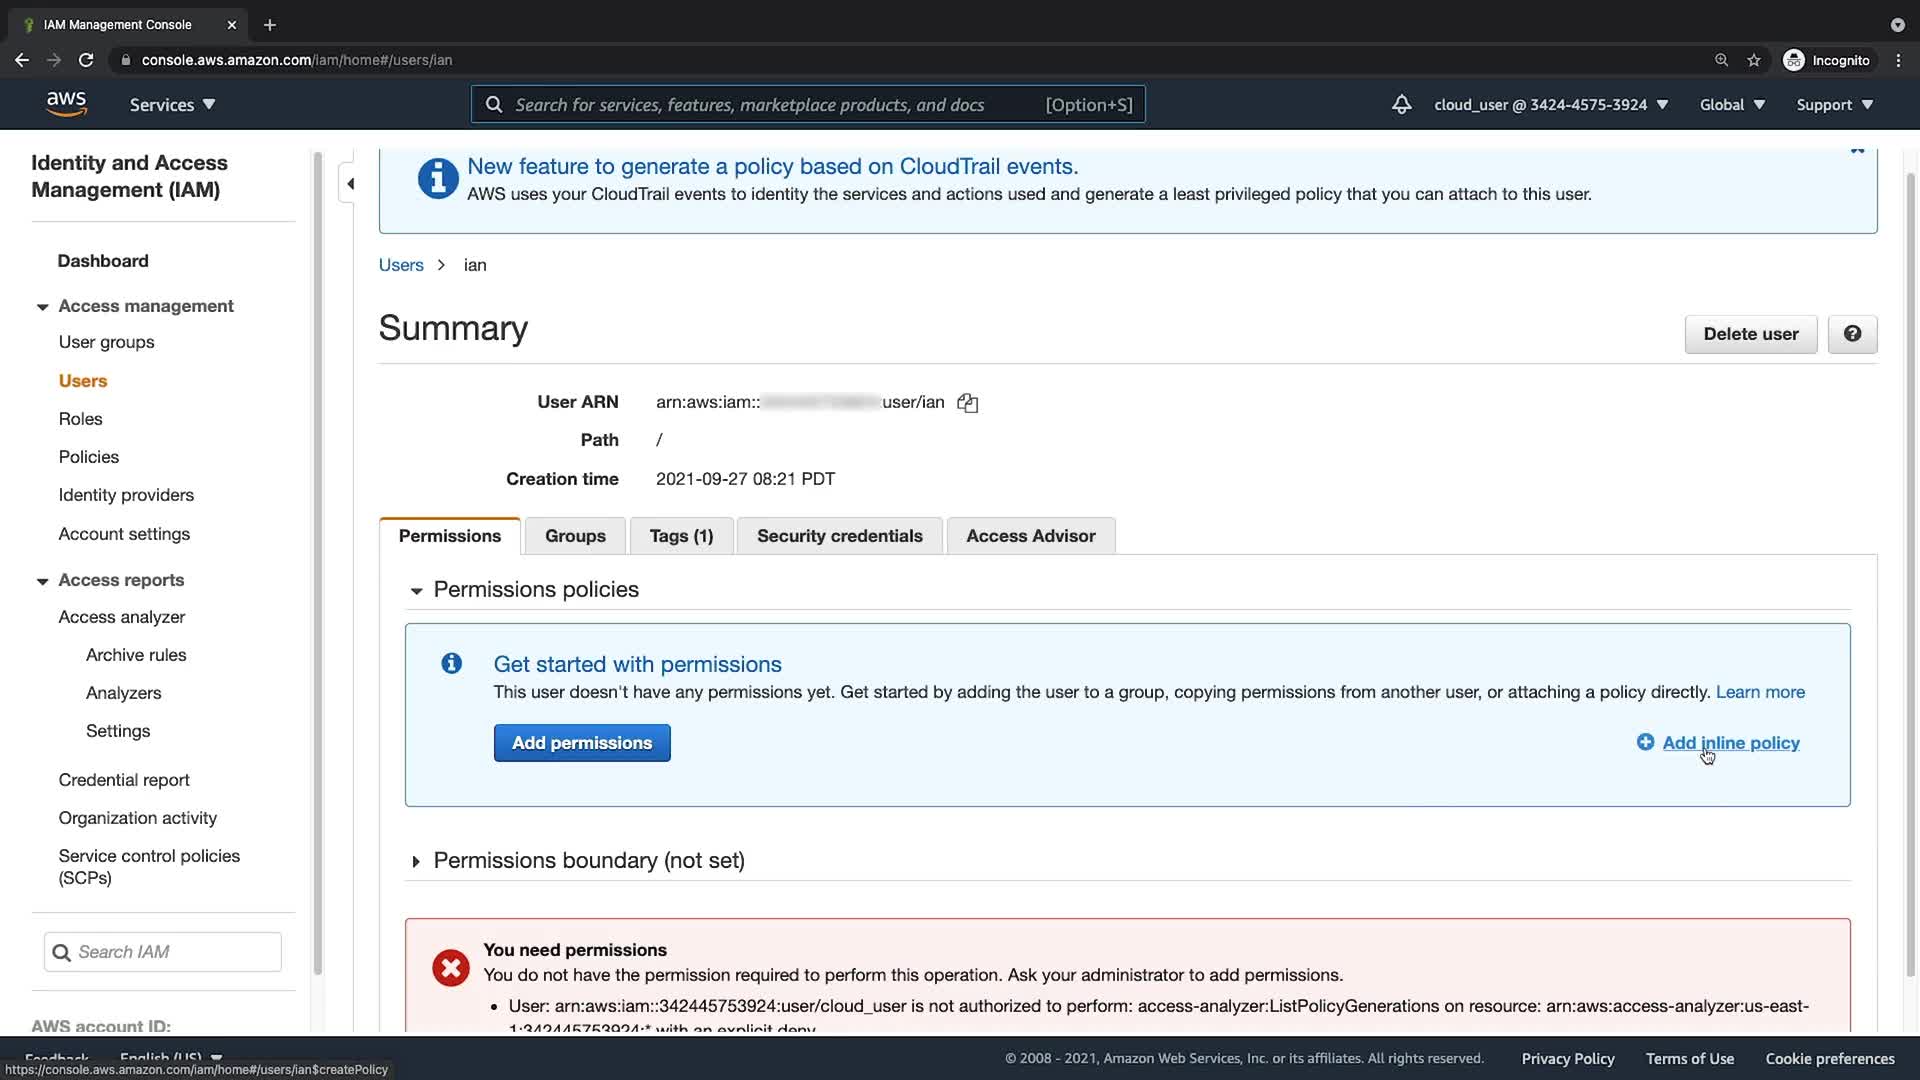Screen dimensions: 1920x1080
Task: Click the Add inline policy link
Action: pyautogui.click(x=1730, y=743)
